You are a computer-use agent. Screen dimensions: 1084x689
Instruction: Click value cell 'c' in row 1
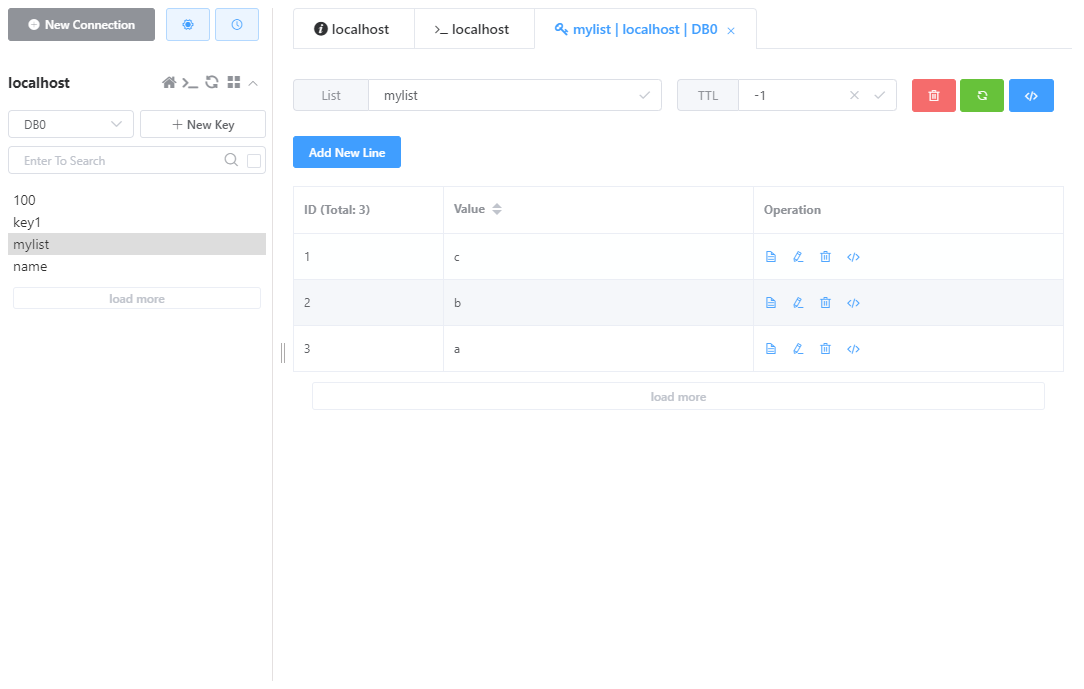(598, 257)
